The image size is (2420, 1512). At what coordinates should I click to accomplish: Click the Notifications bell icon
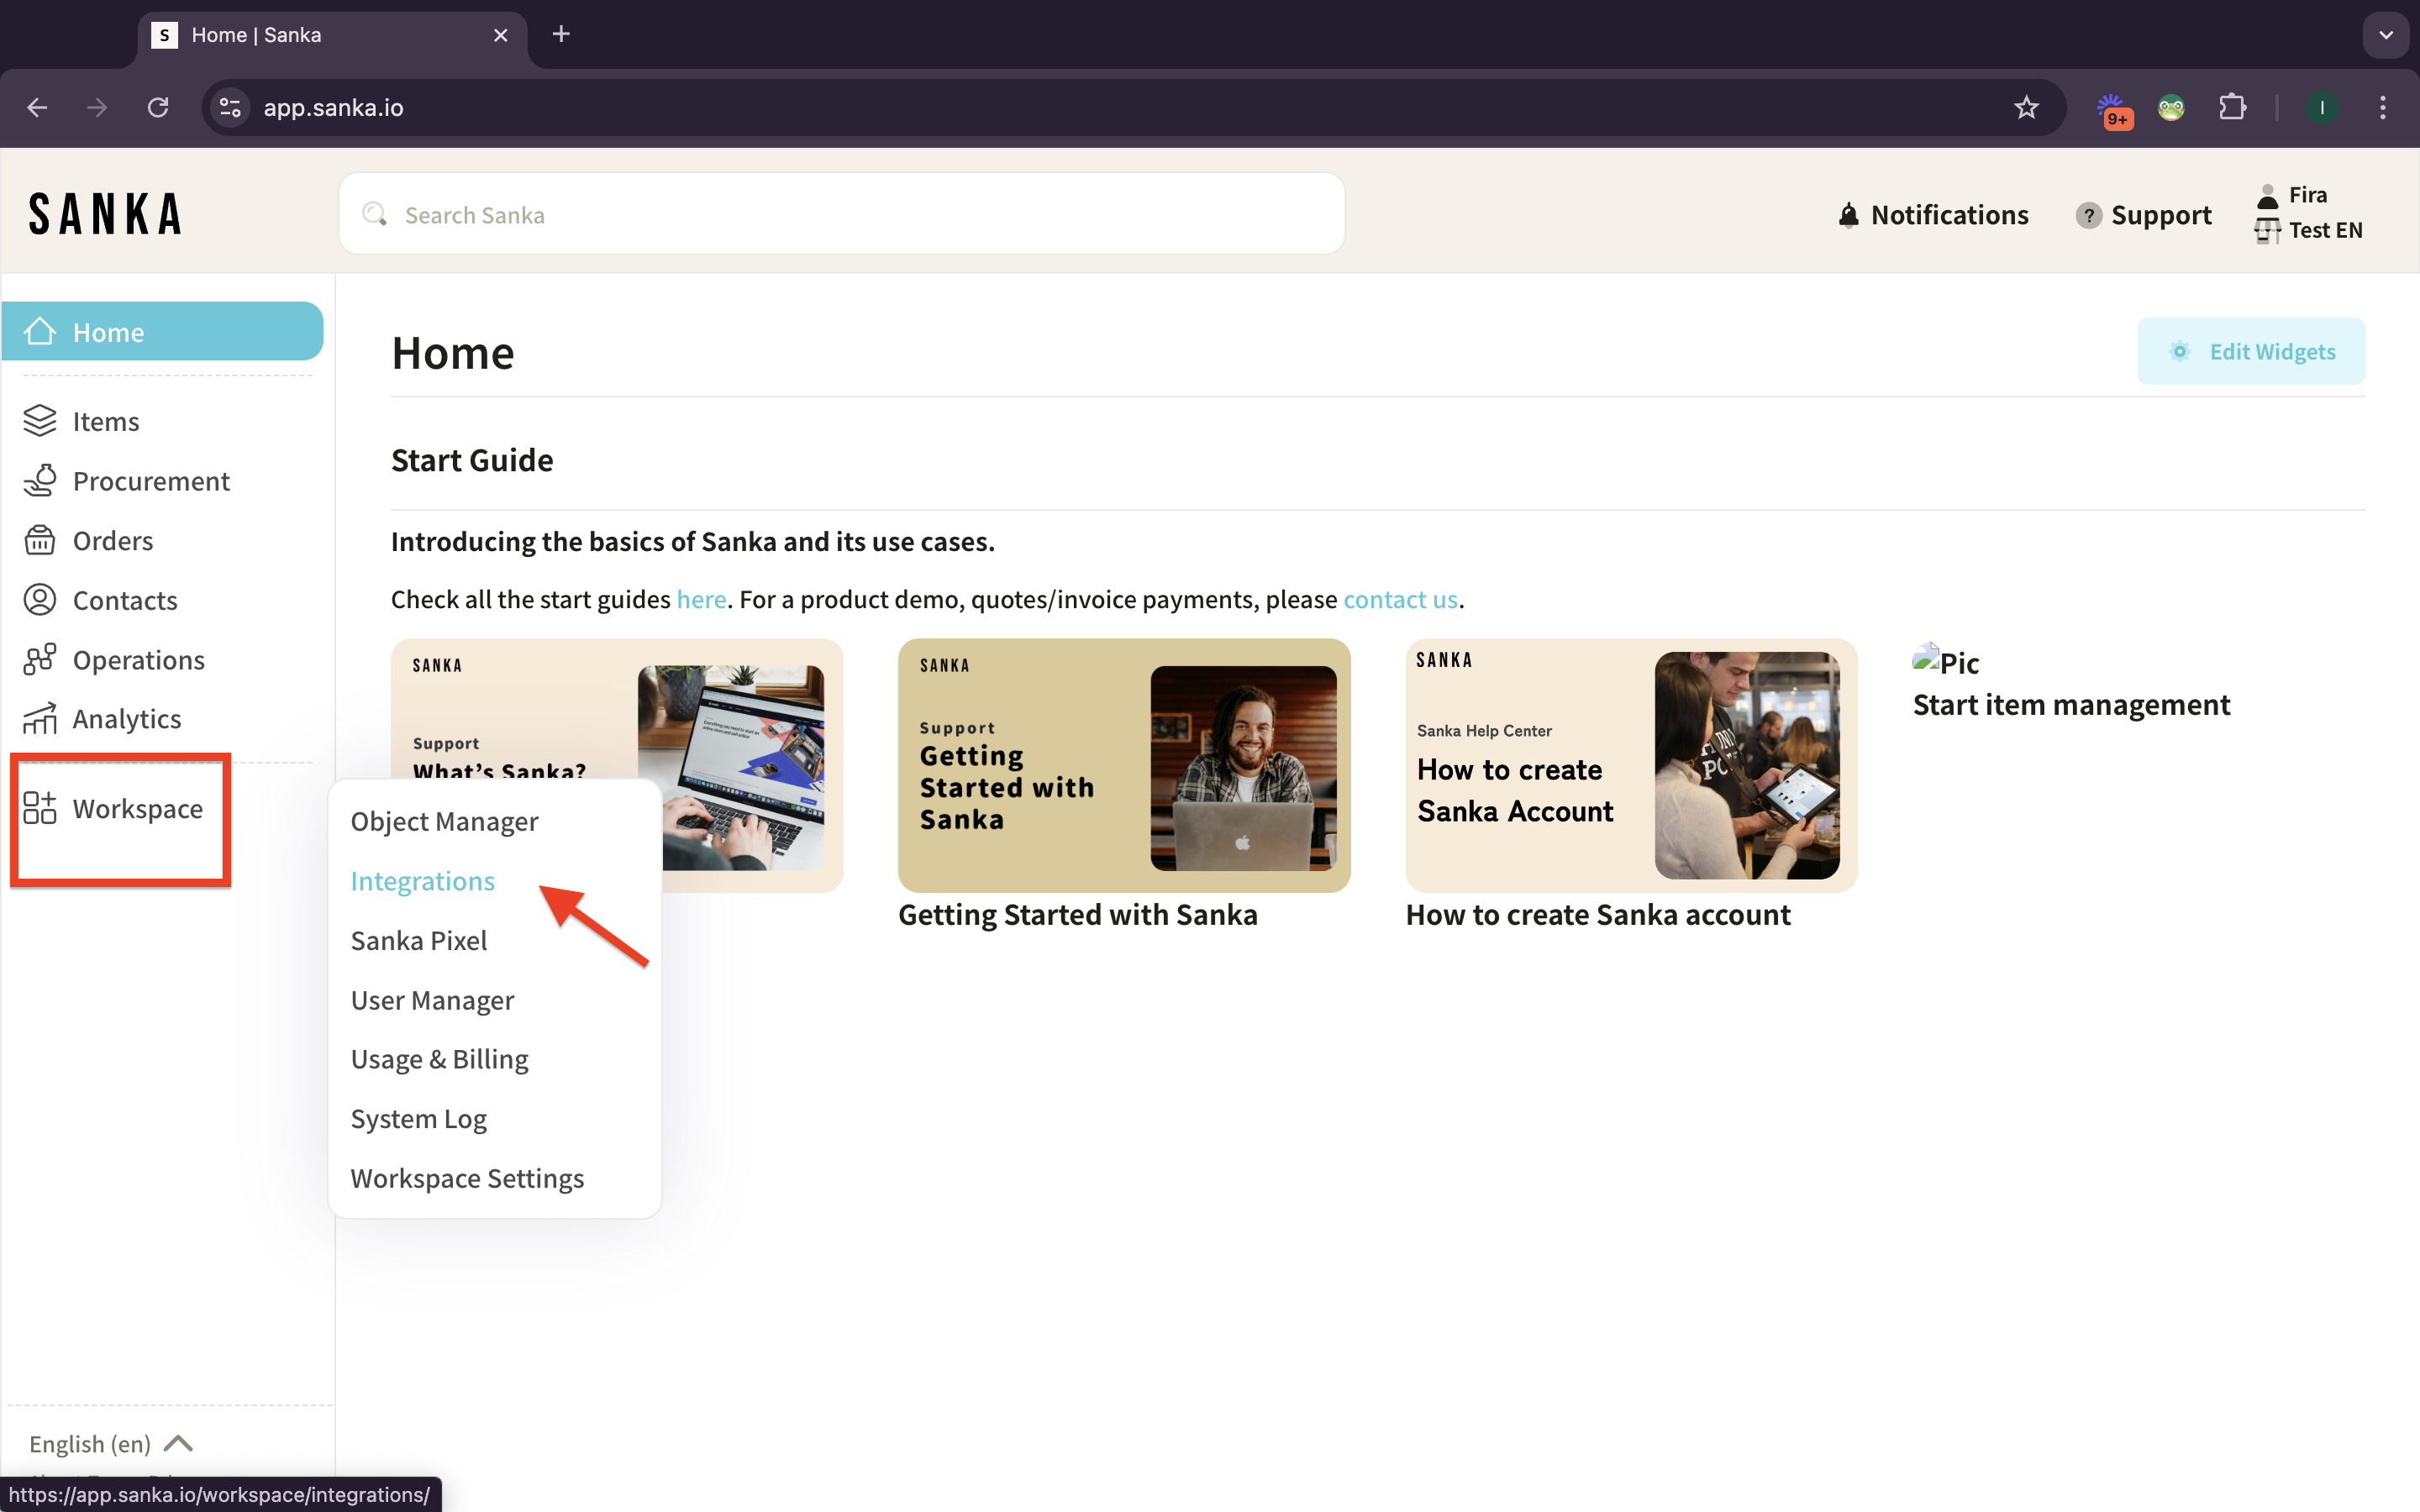(1848, 215)
